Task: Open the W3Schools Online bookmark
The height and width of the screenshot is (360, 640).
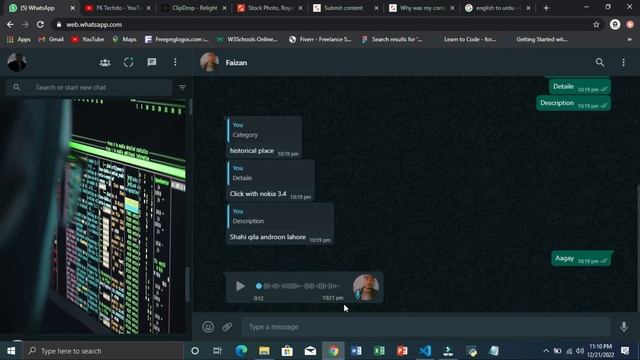Action: [247, 40]
